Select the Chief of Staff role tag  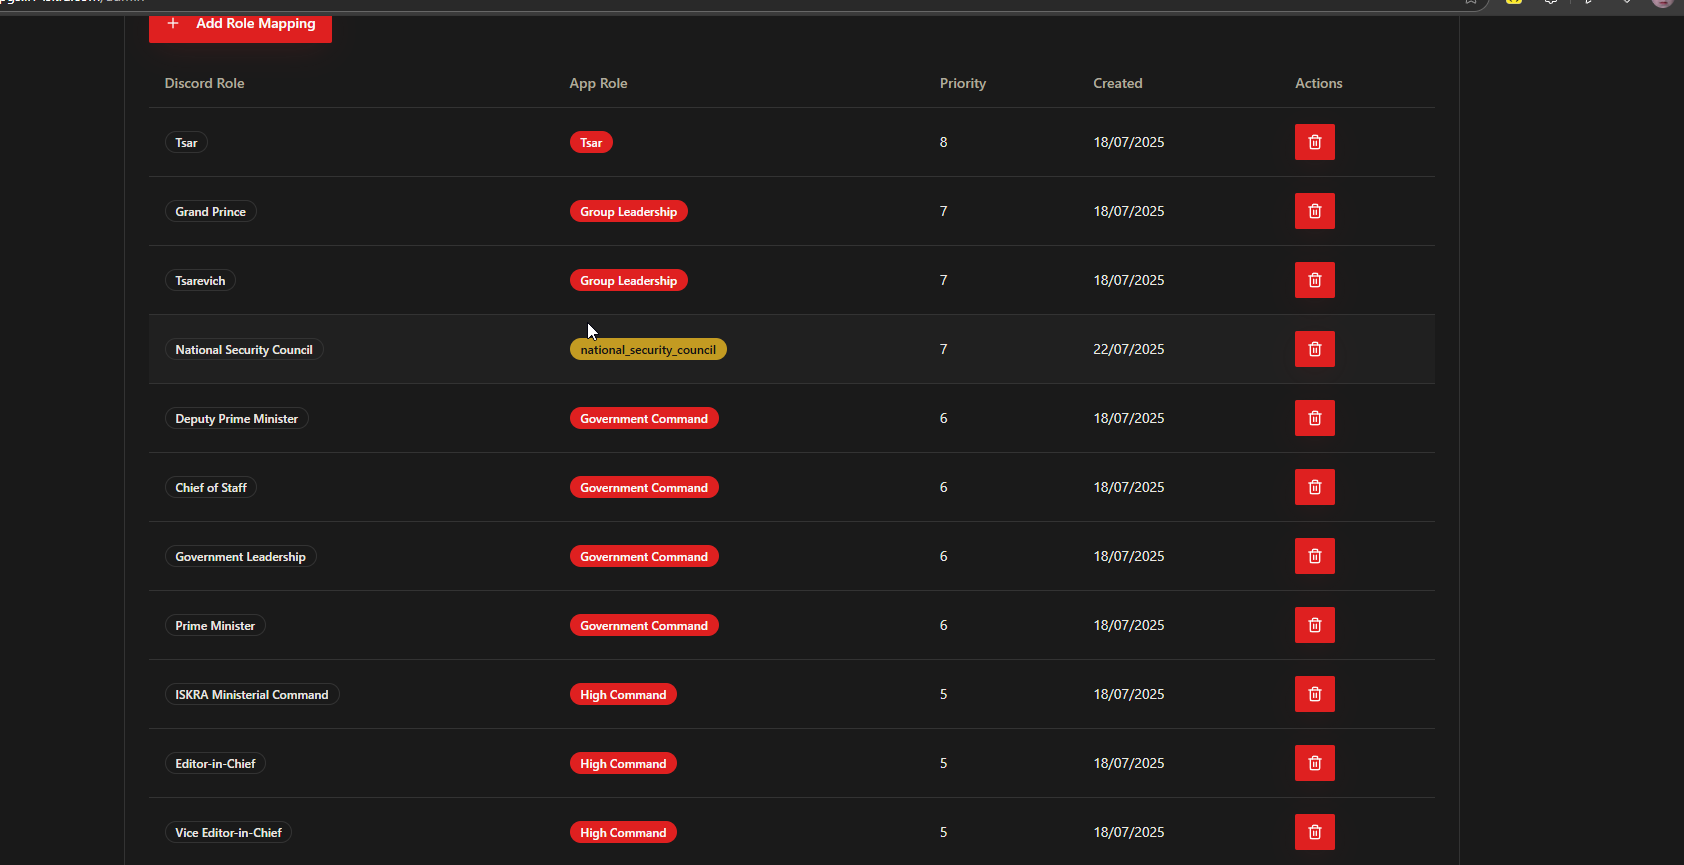click(210, 487)
